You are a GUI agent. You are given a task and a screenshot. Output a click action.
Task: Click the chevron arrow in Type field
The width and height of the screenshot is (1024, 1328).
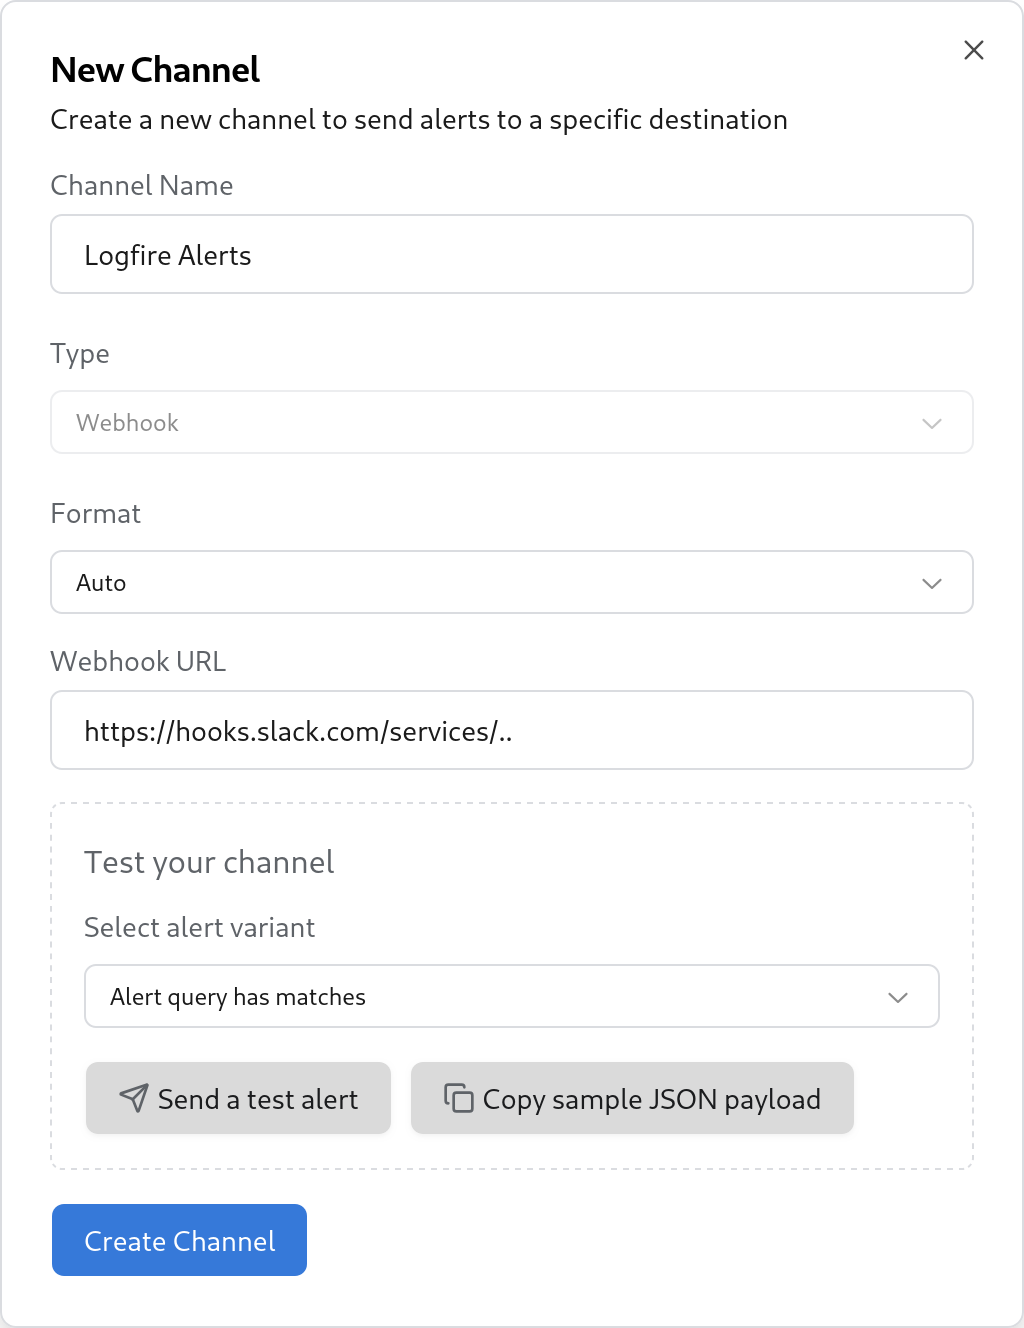coord(931,423)
